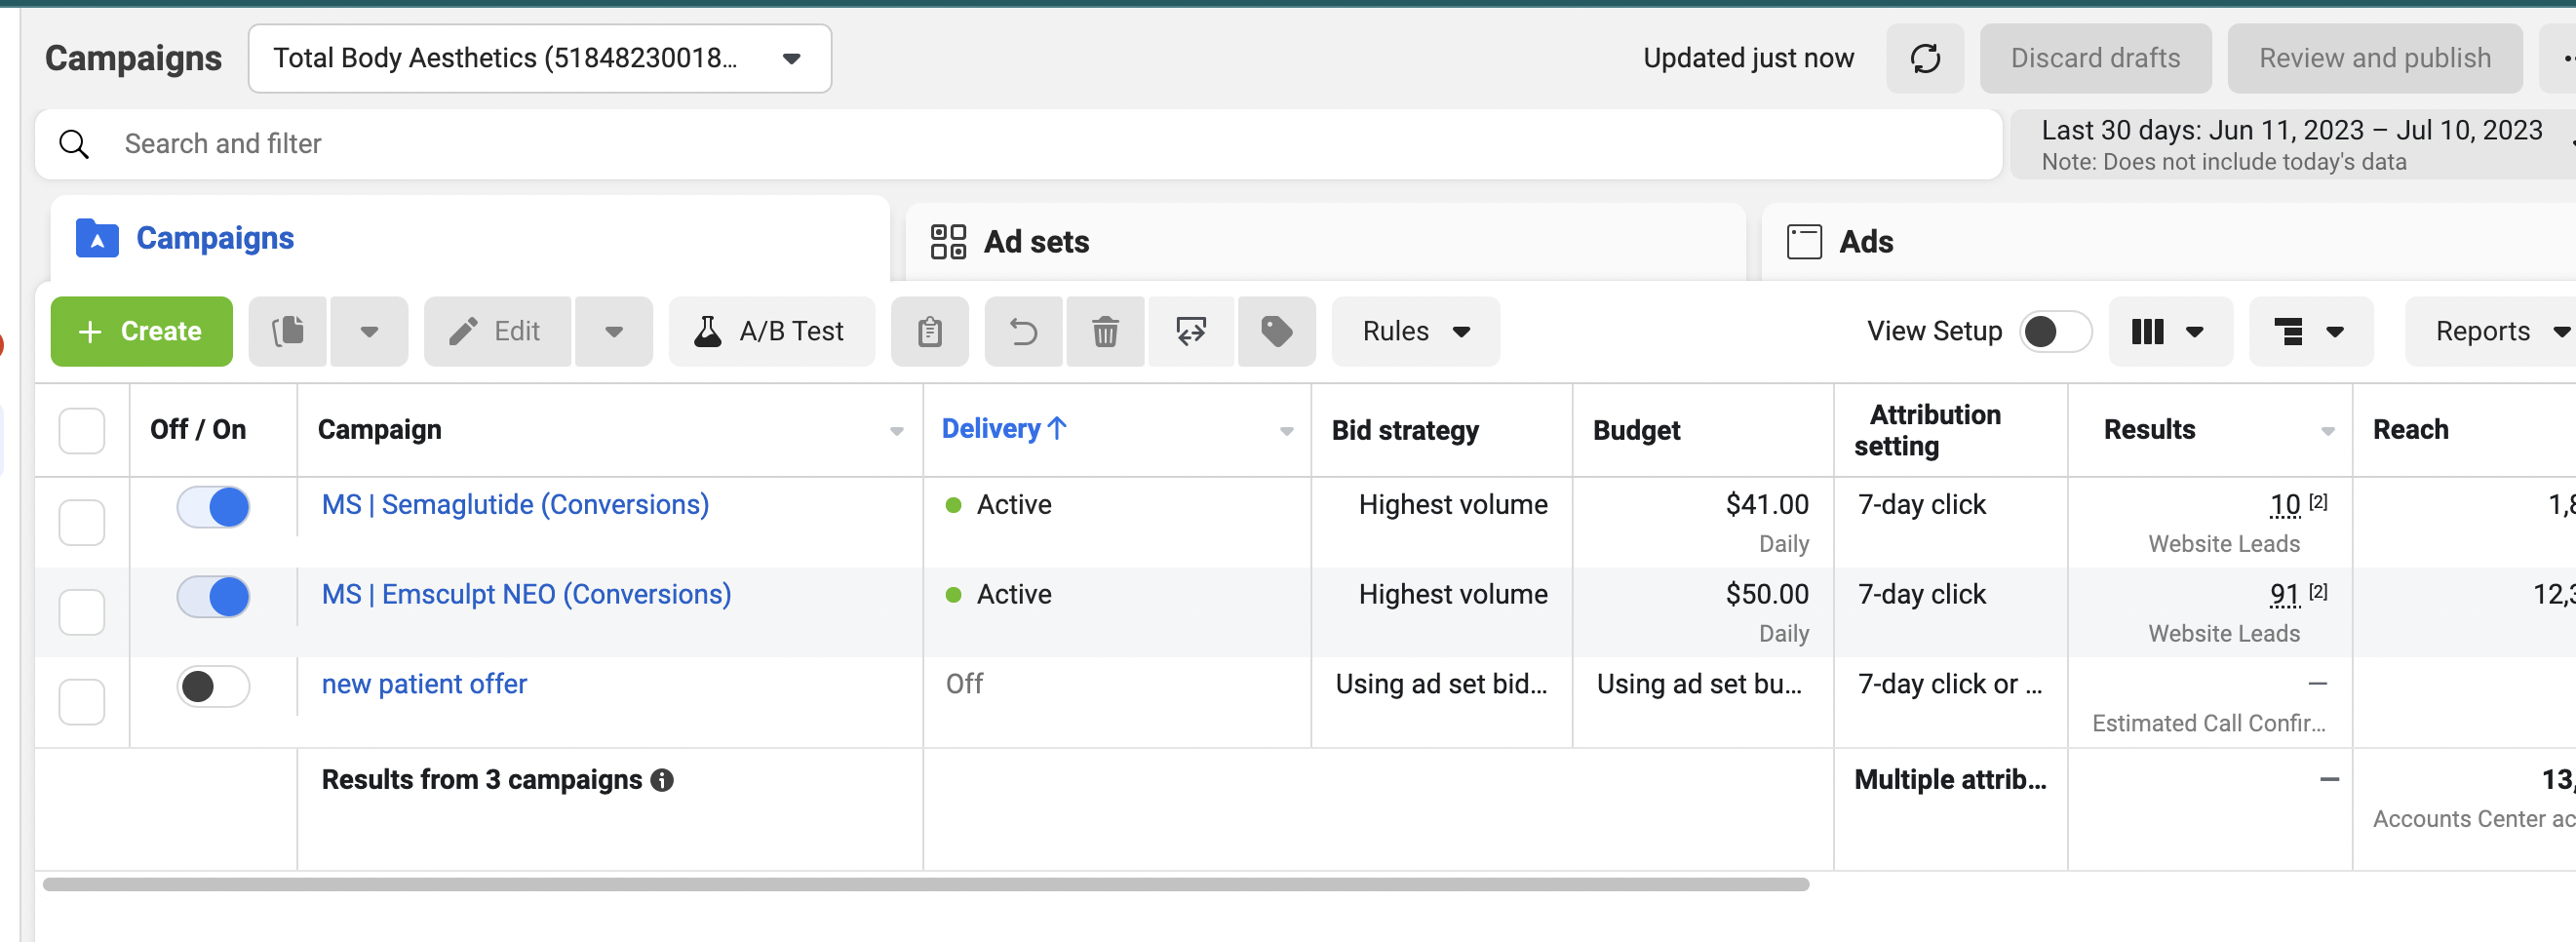Open the Total Body Aesthetics account dropdown
Viewport: 2576px width, 942px height.
[x=540, y=58]
